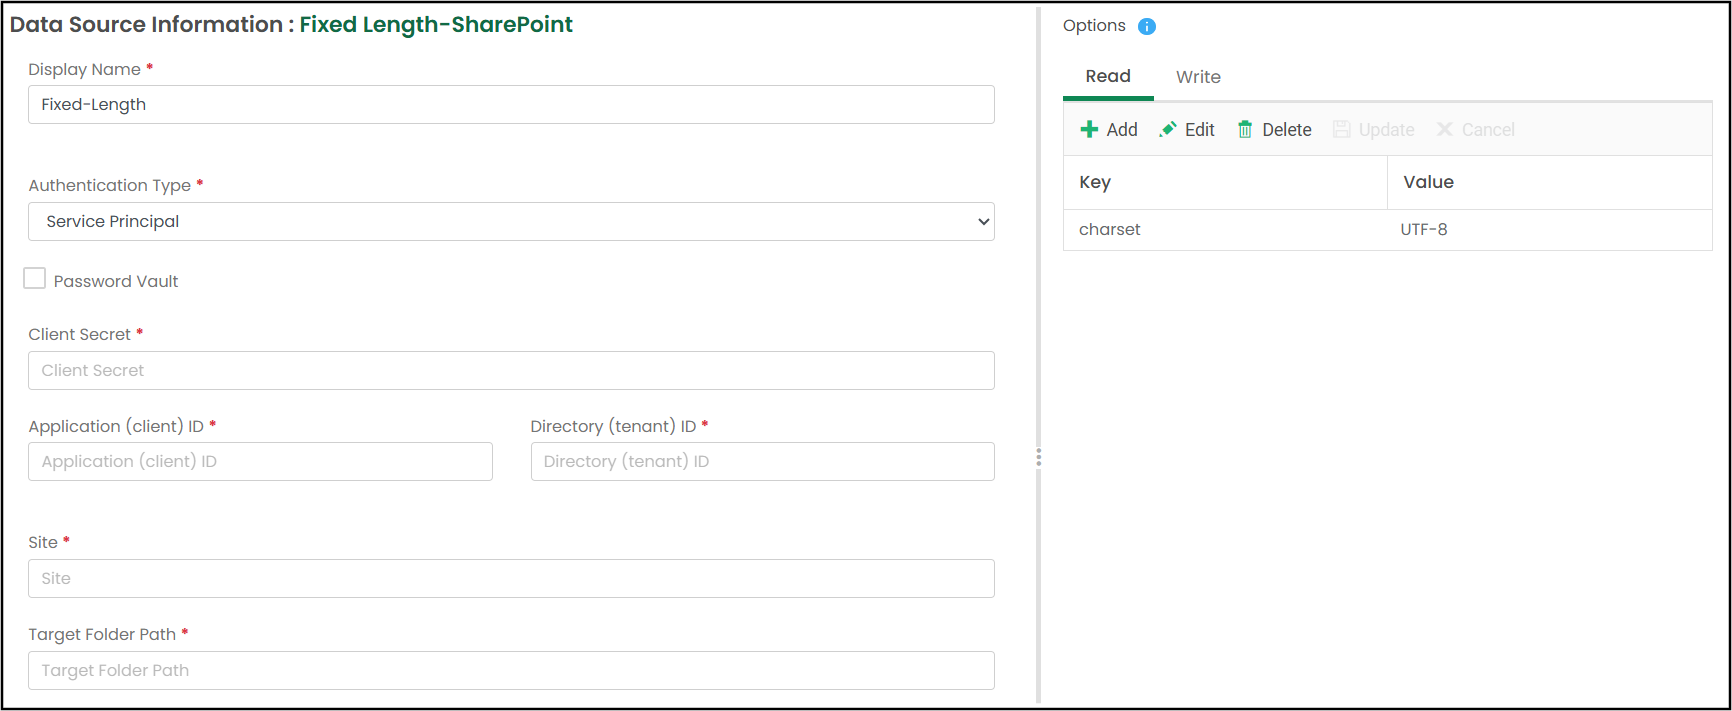Click the Target Folder Path field
The image size is (1732, 711).
(511, 671)
